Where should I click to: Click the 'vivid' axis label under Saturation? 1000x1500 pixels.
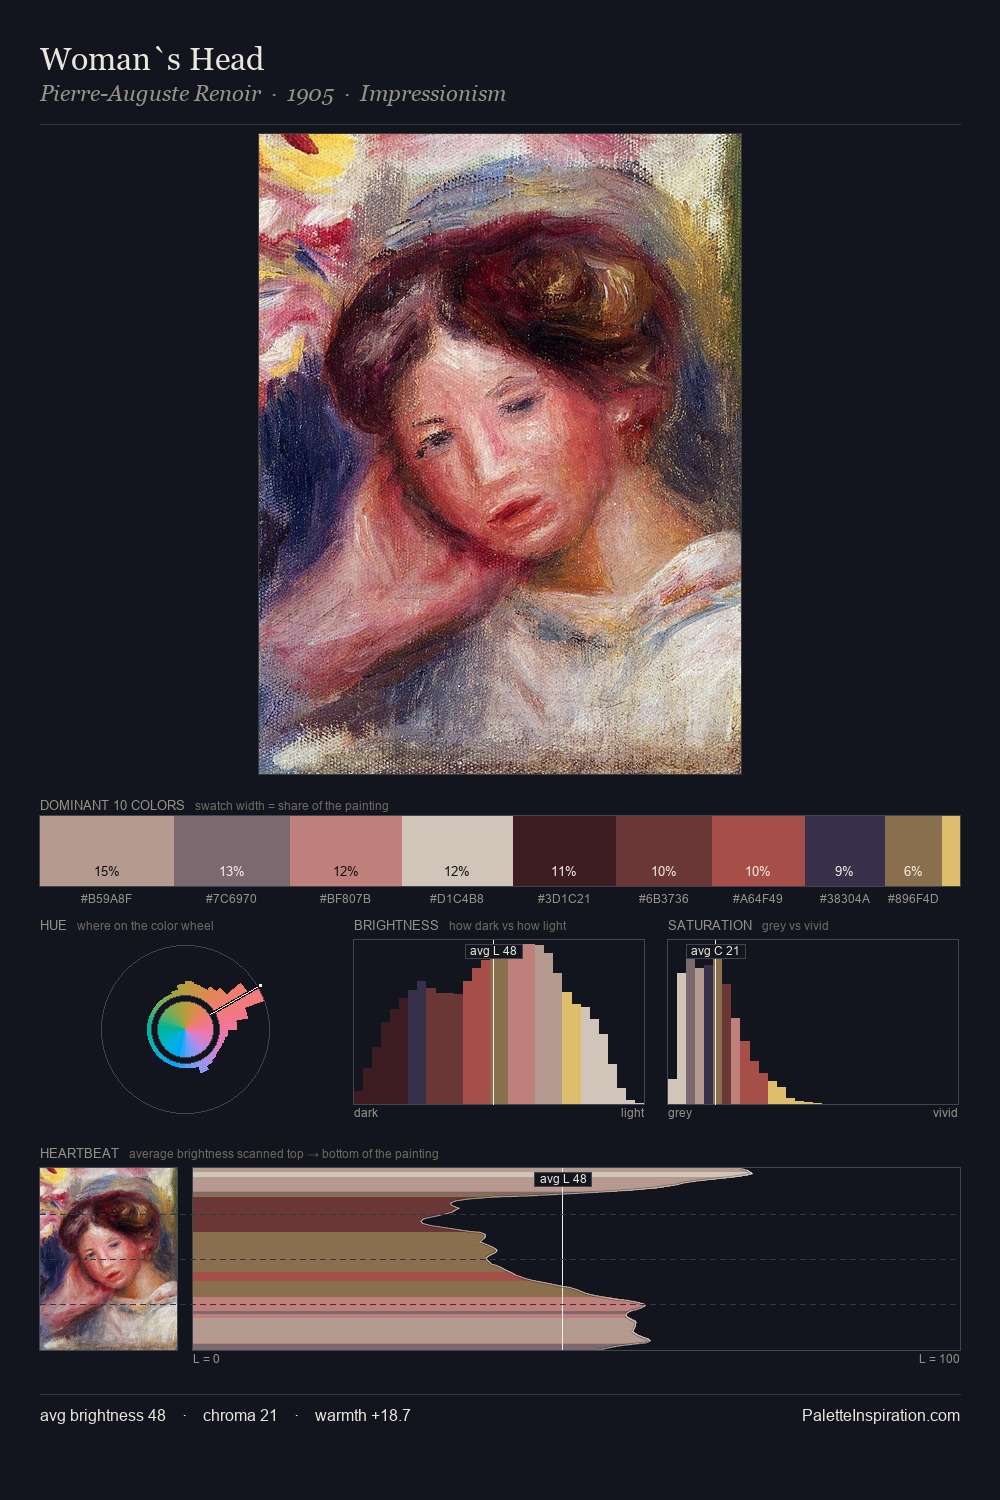pos(945,1113)
